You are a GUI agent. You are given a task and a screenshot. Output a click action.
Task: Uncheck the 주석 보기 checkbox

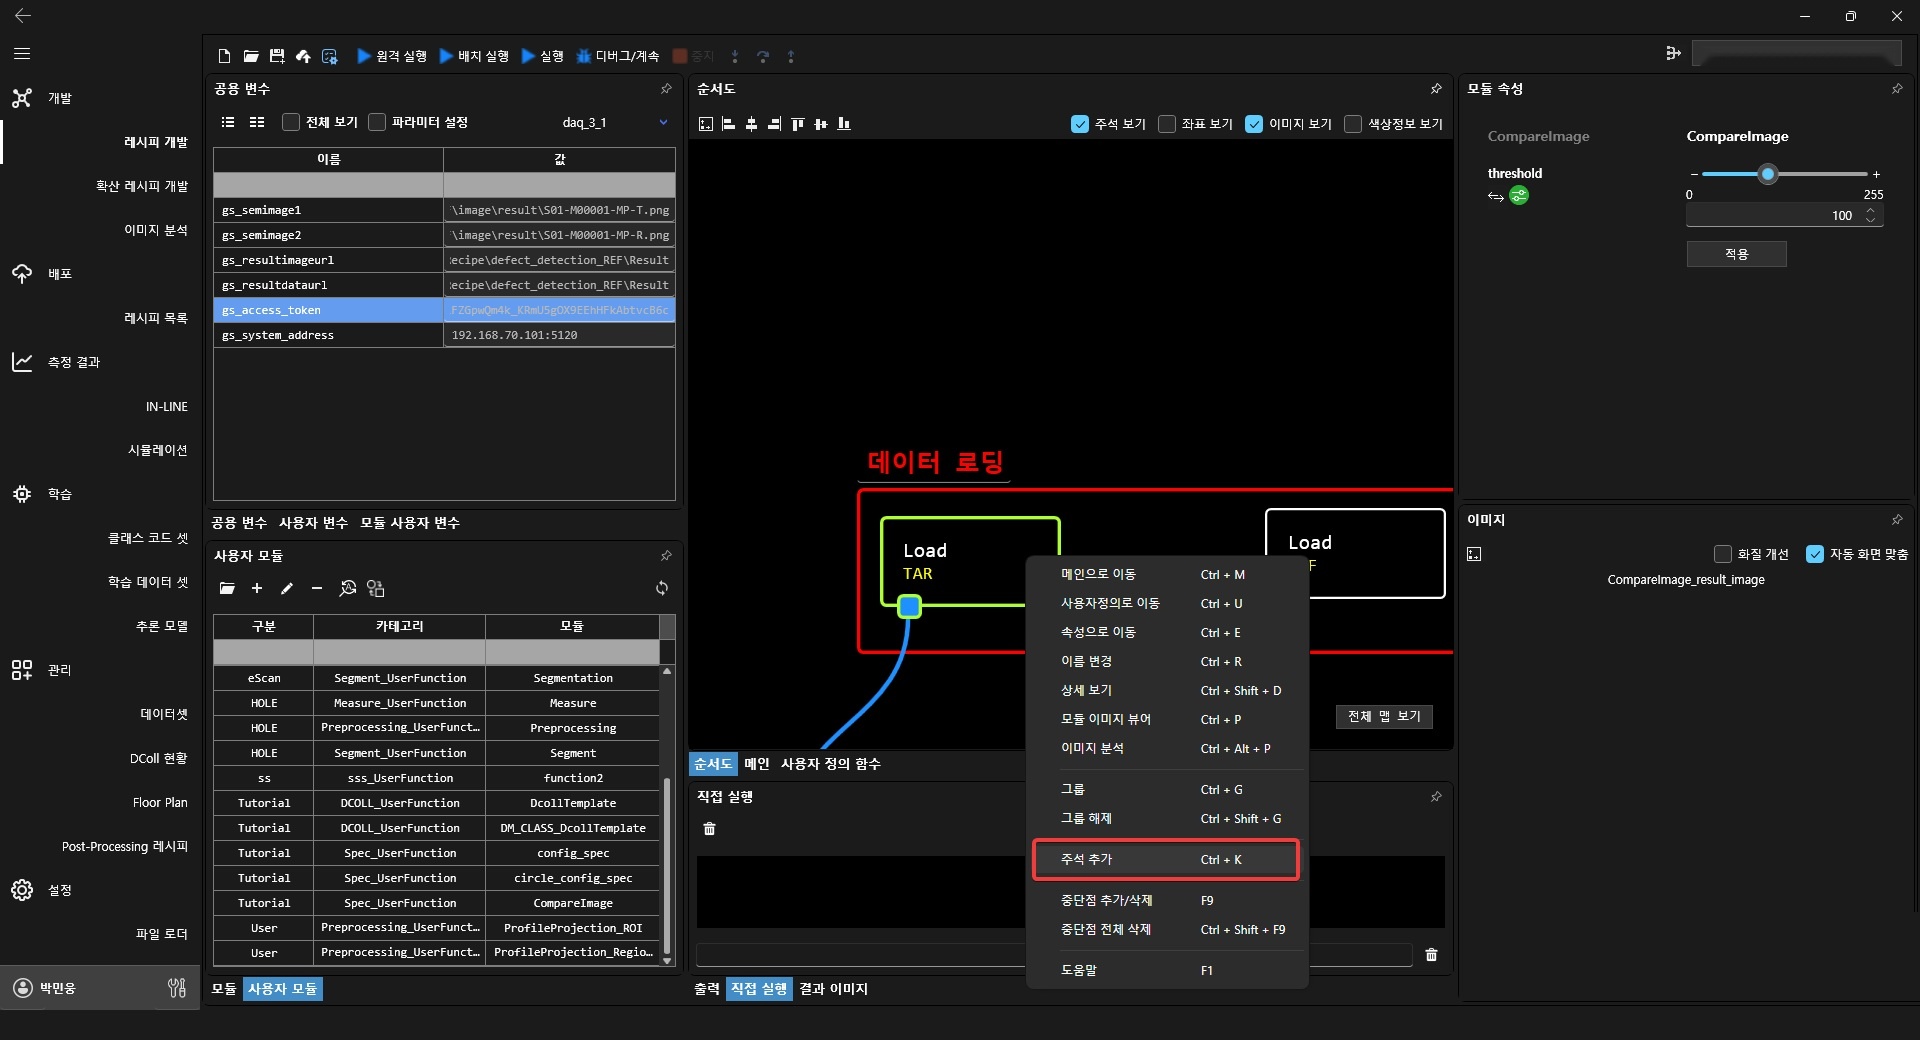[x=1080, y=124]
